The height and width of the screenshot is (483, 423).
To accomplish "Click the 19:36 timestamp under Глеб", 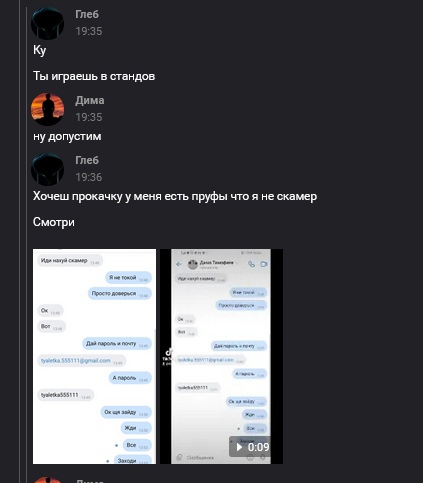I will pyautogui.click(x=89, y=177).
